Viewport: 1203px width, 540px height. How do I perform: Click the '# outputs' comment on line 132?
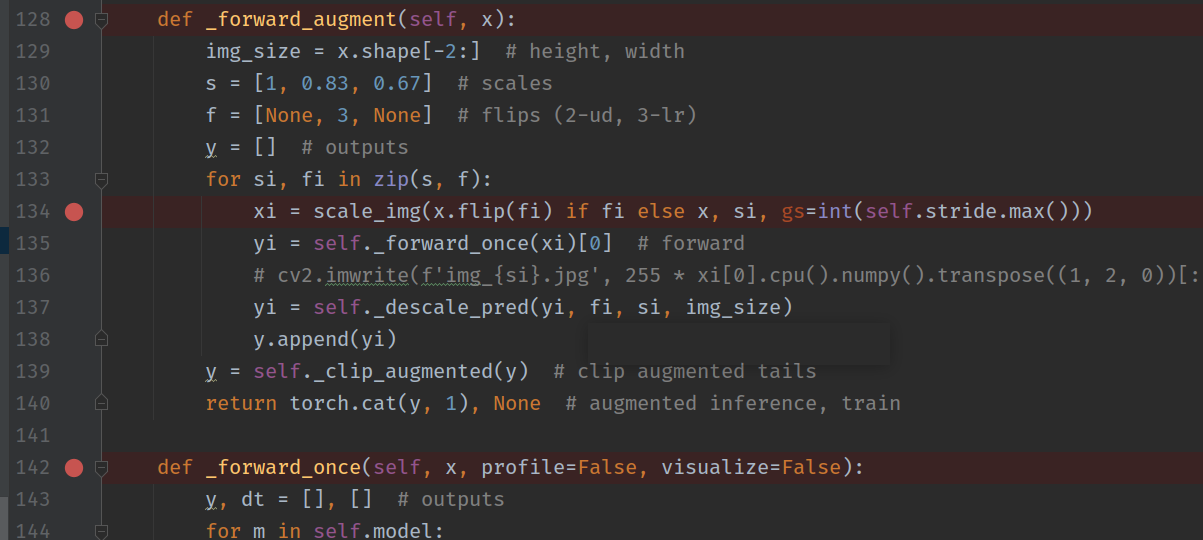click(354, 147)
